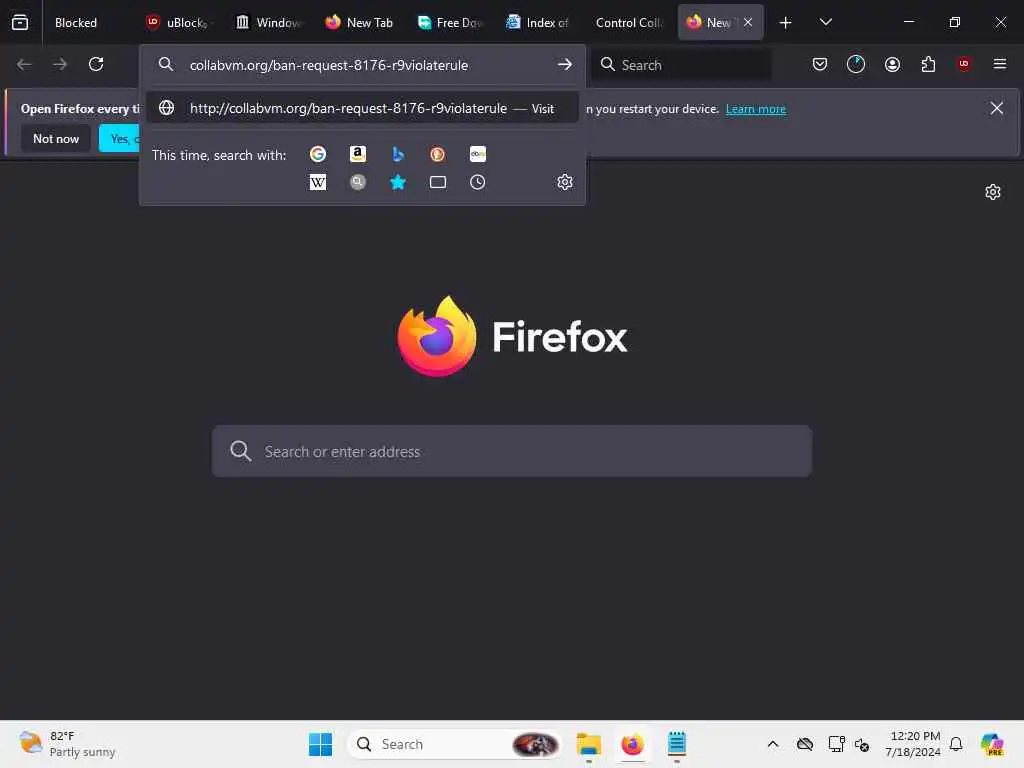Open Save to Pocket icon

click(820, 64)
